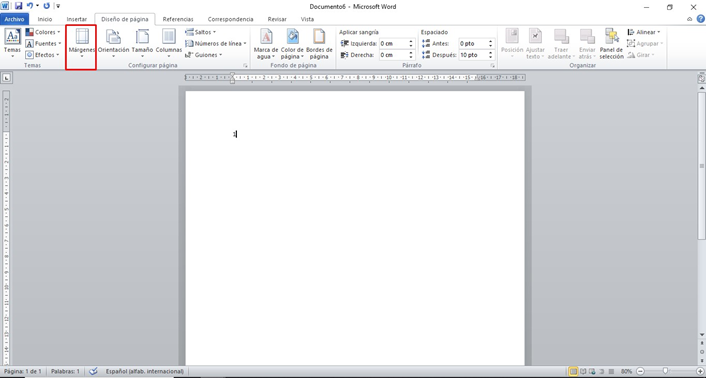The height and width of the screenshot is (378, 706).
Task: Expand the Fuentes theme dropdown
Action: [43, 44]
